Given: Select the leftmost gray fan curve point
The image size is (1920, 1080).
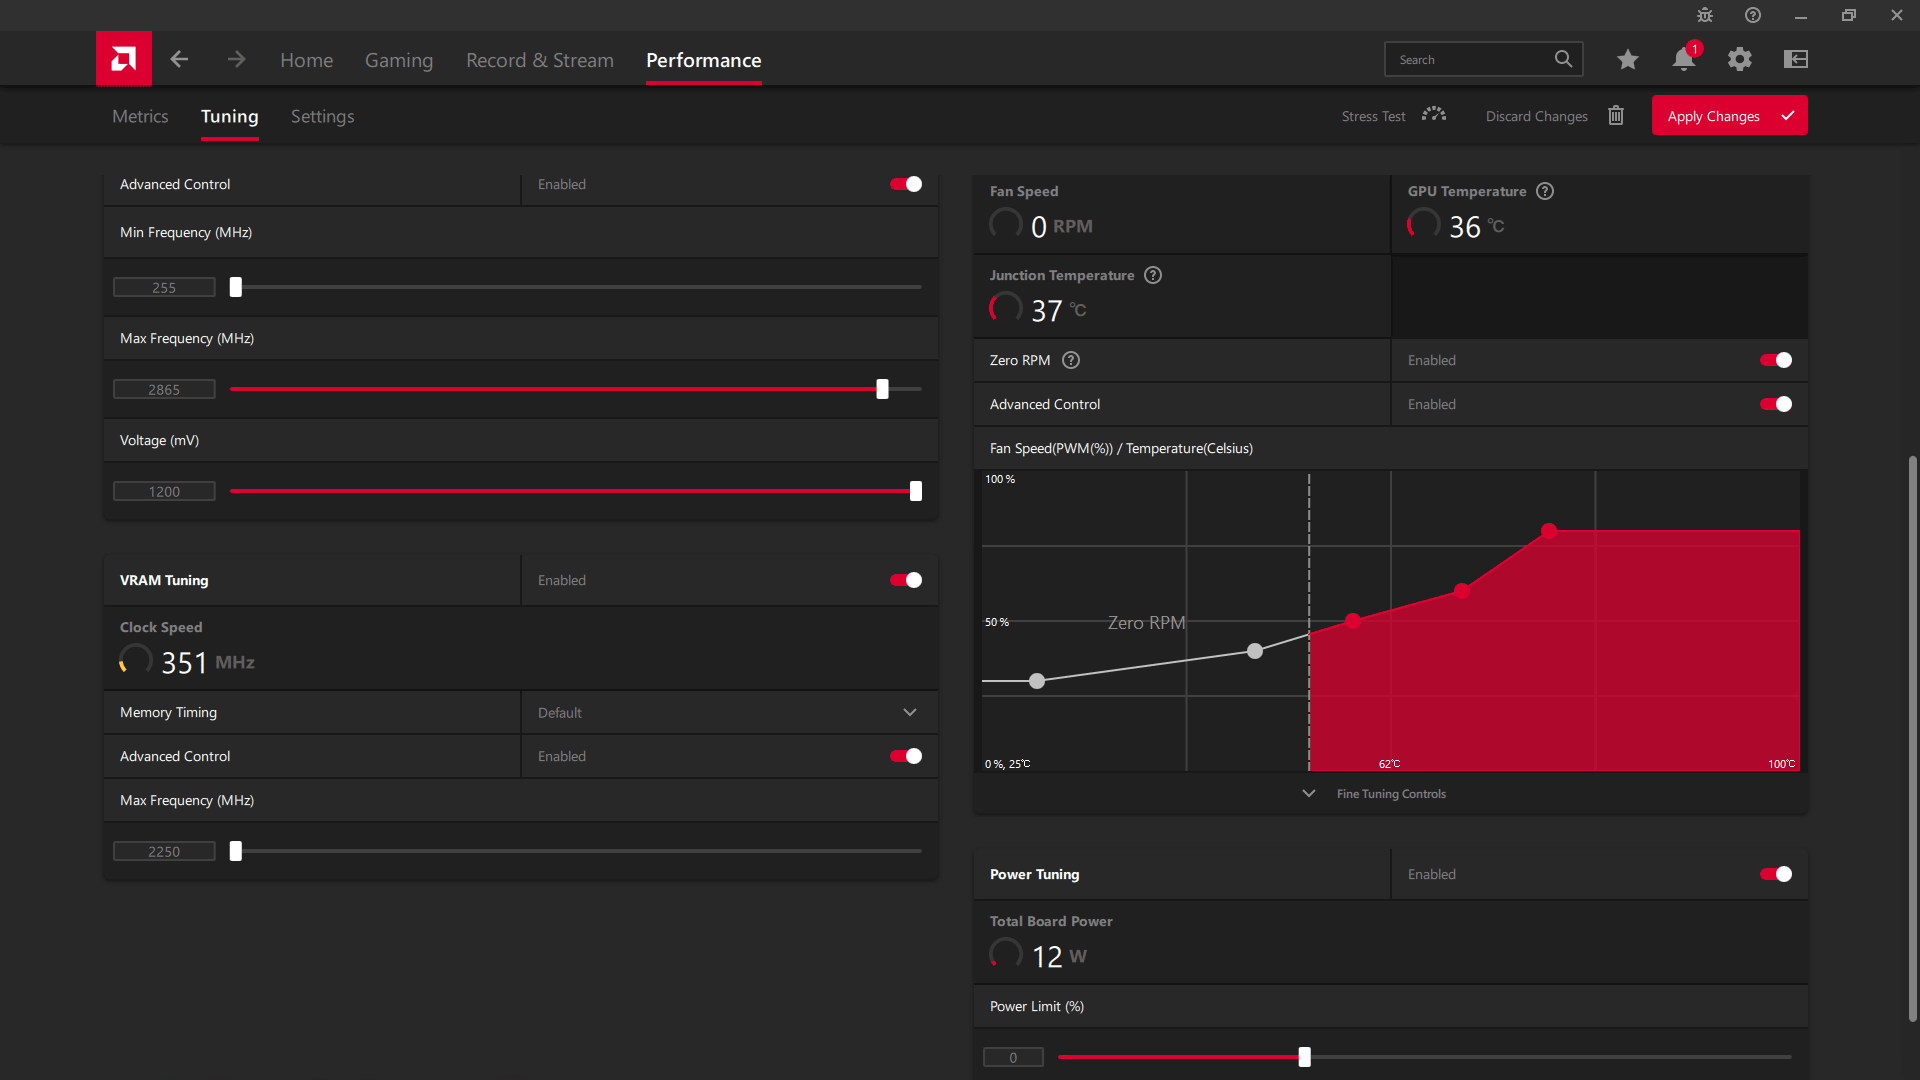Looking at the screenshot, I should [1037, 681].
